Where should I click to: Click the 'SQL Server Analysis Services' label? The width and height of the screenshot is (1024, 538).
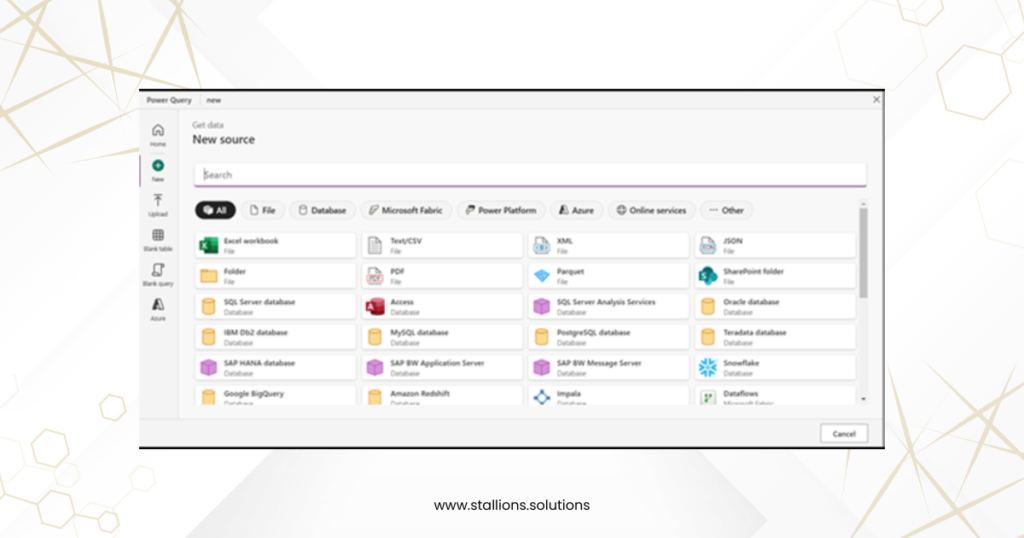coord(606,302)
